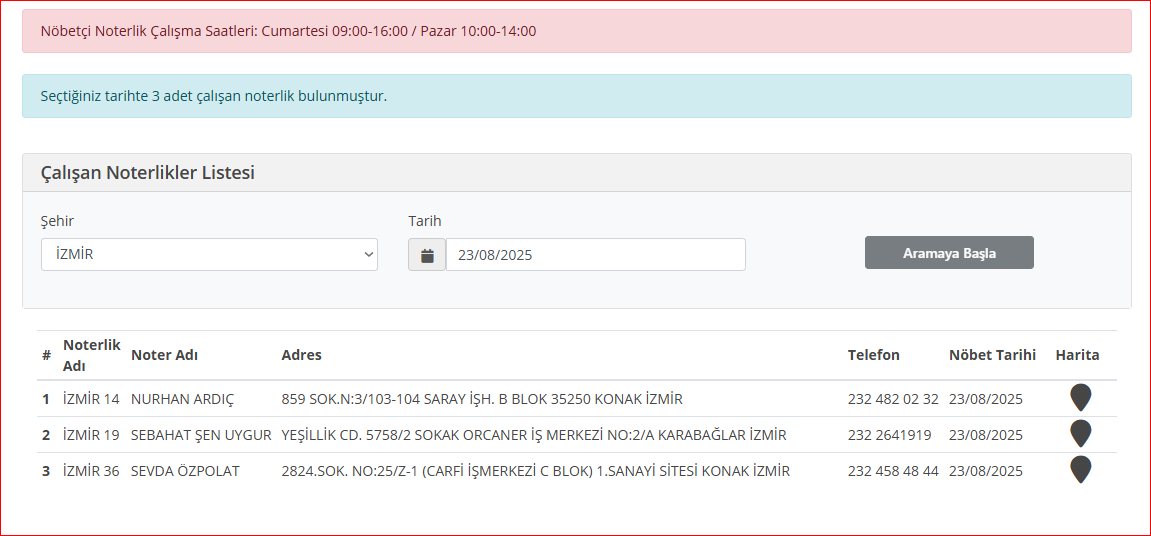Click the İZMİR 36 notary office cell

tap(91, 471)
